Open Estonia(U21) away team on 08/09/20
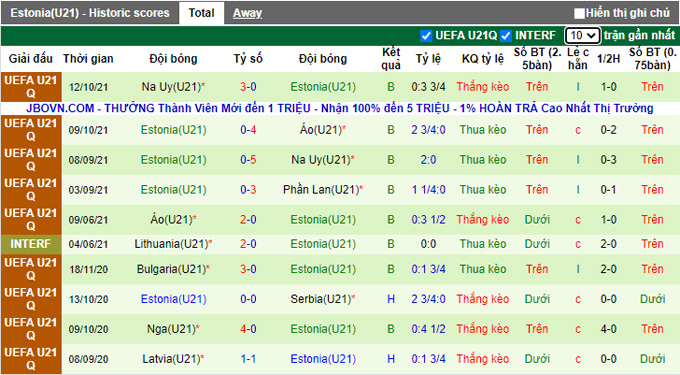 [x=323, y=359]
